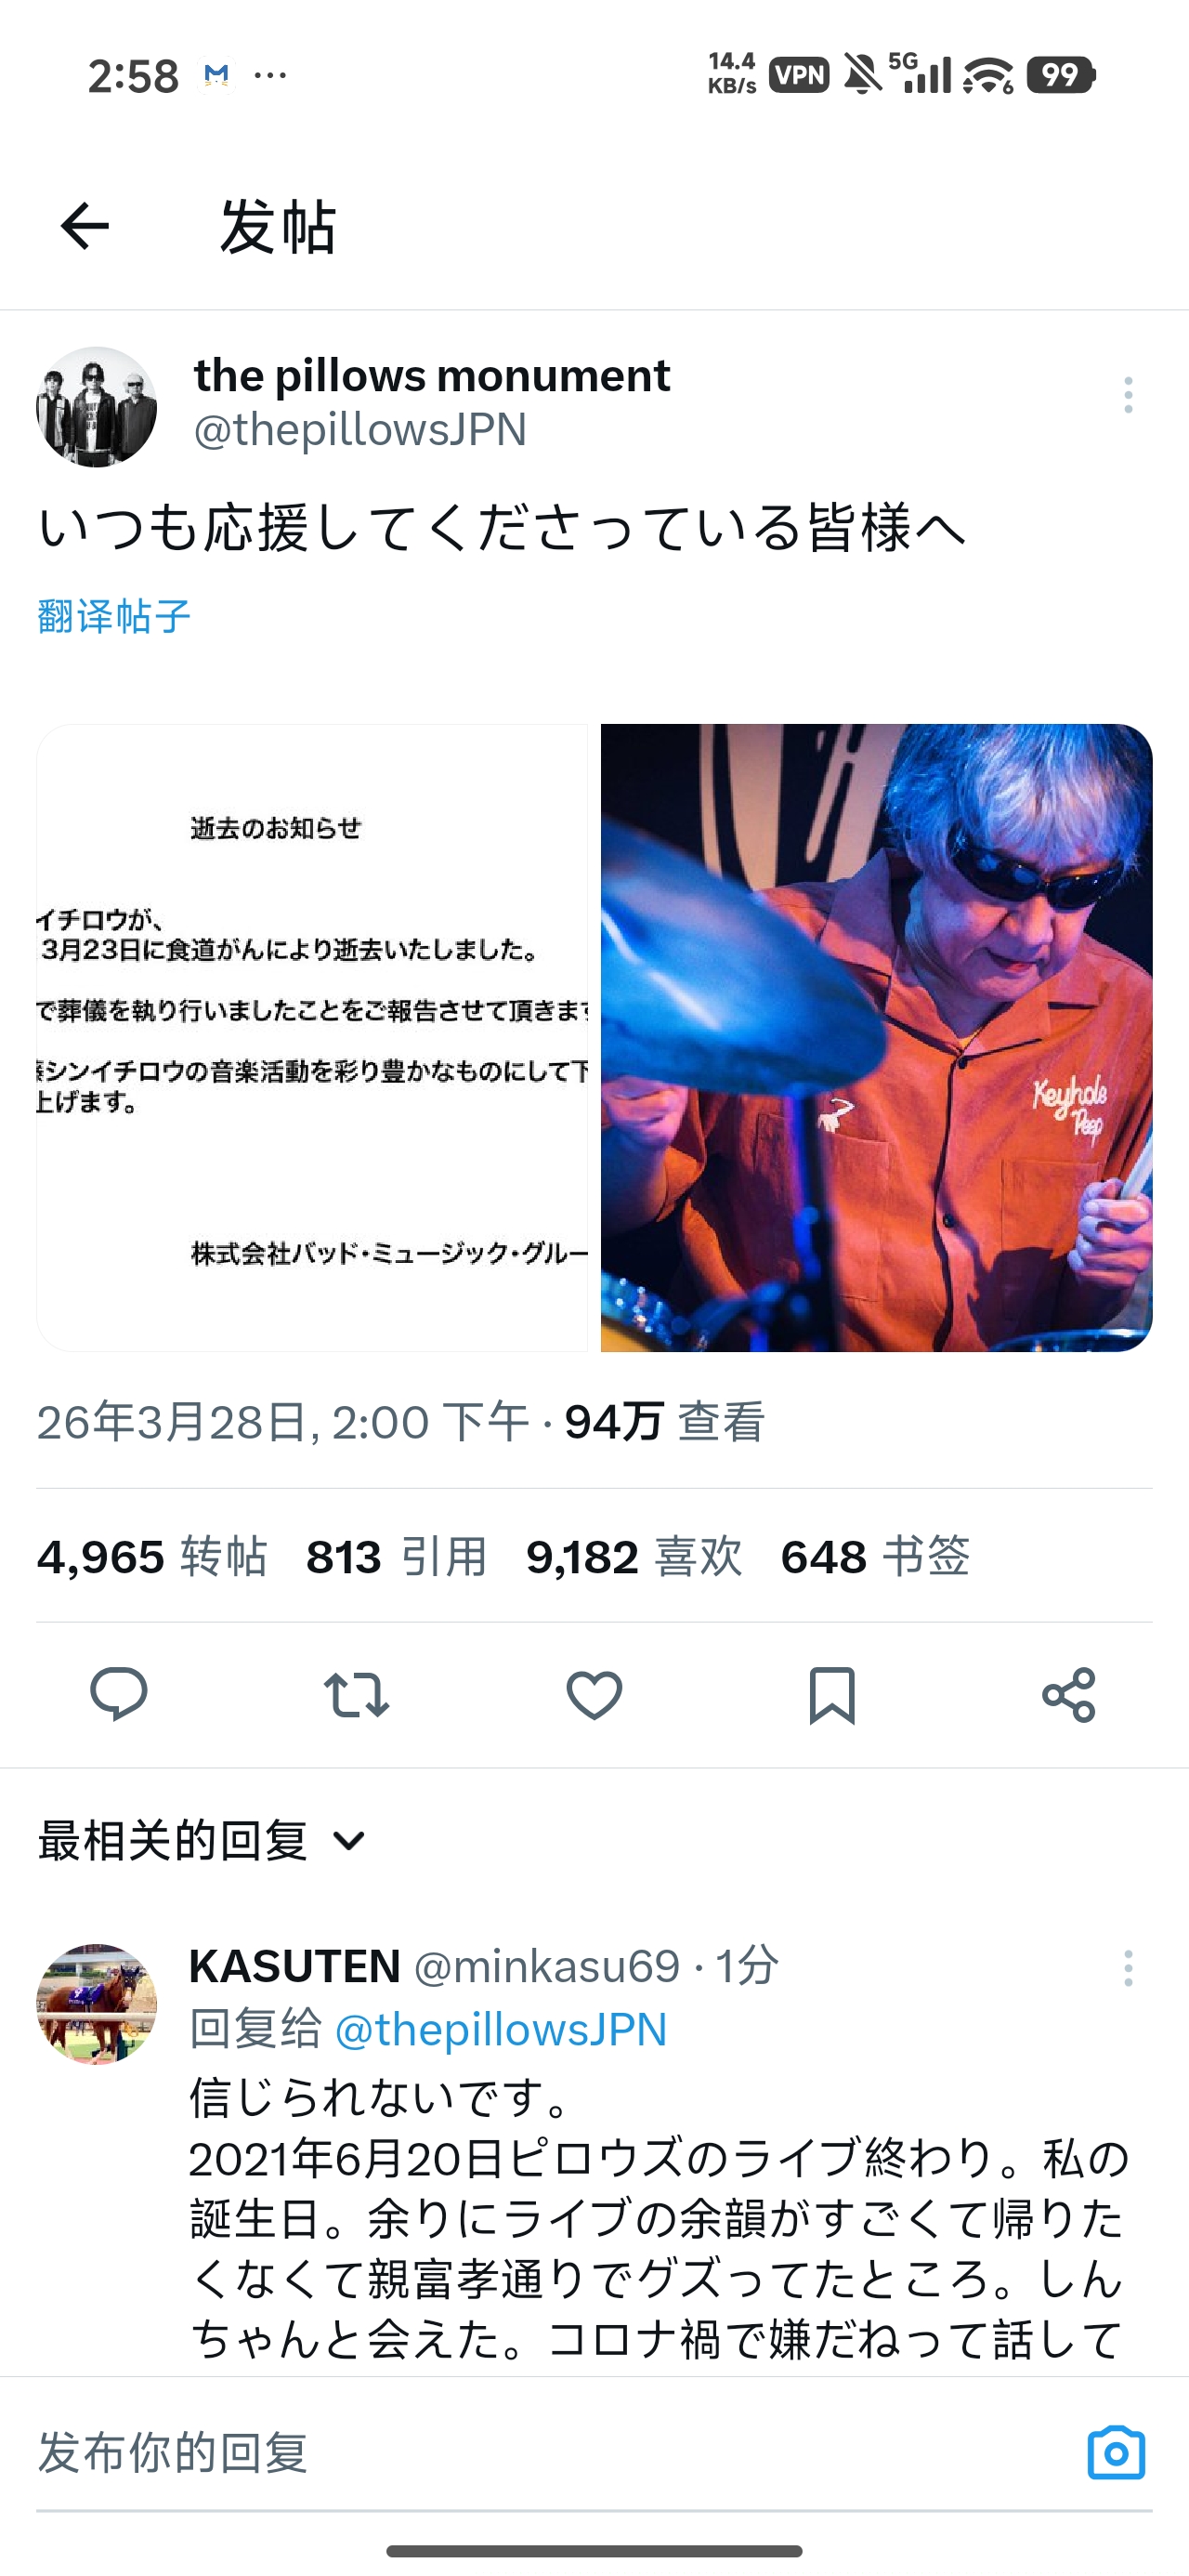View the 9,182 喜欢 likes list
The height and width of the screenshot is (2576, 1189).
tap(634, 1557)
